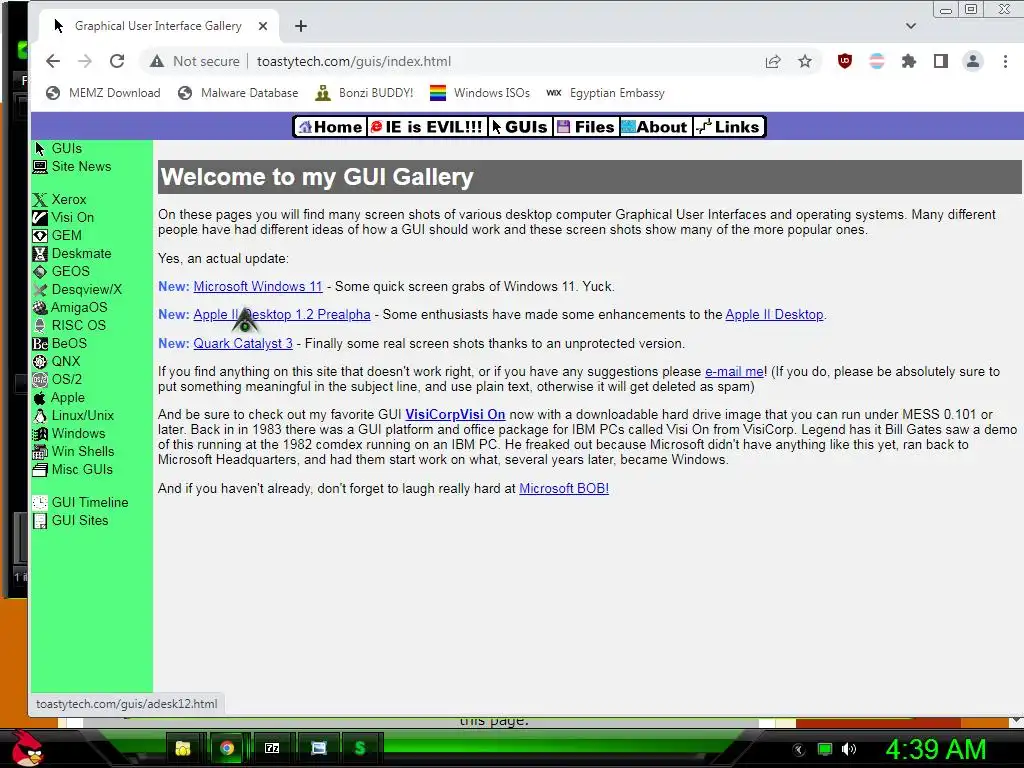Go to Home in the site navigation bar

(x=330, y=127)
